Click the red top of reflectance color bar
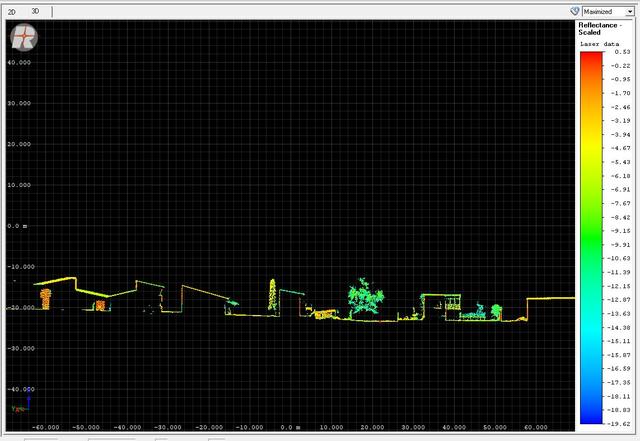The height and width of the screenshot is (441, 640). coord(591,58)
